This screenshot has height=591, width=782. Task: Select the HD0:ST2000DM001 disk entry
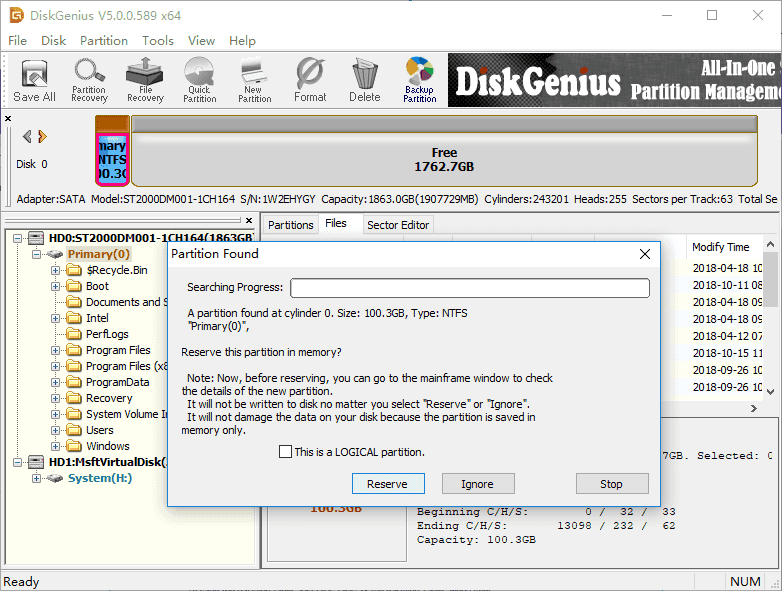coord(151,238)
